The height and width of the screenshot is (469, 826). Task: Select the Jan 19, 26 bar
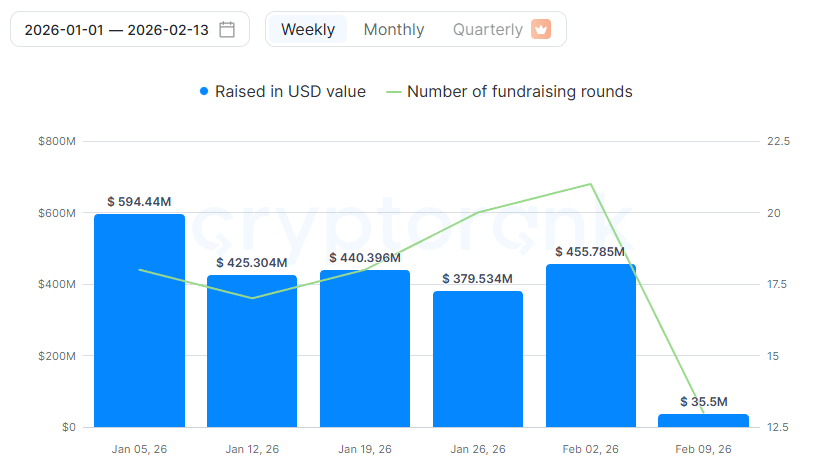tap(365, 348)
